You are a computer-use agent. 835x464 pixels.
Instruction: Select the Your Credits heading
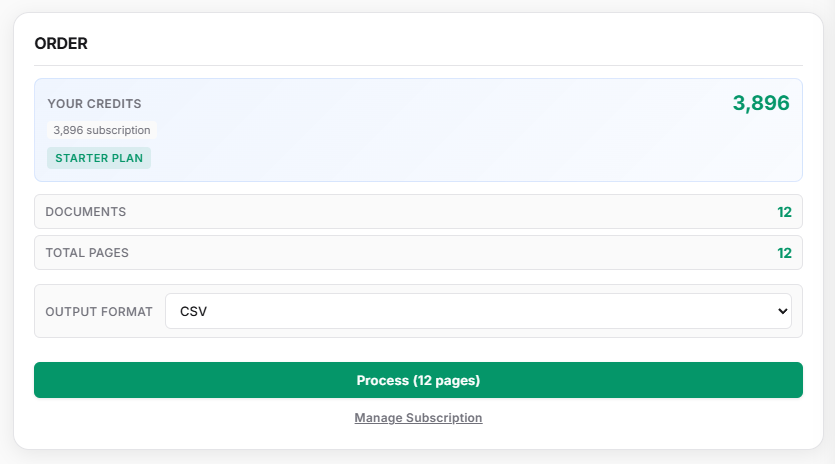tap(94, 103)
